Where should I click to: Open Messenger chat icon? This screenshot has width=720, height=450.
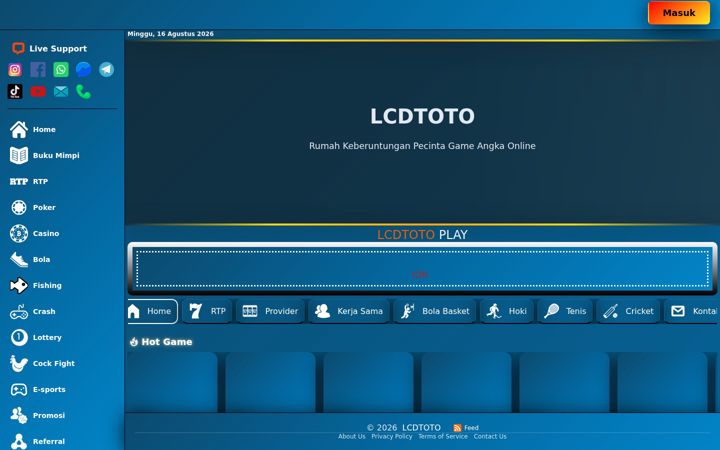[x=83, y=69]
